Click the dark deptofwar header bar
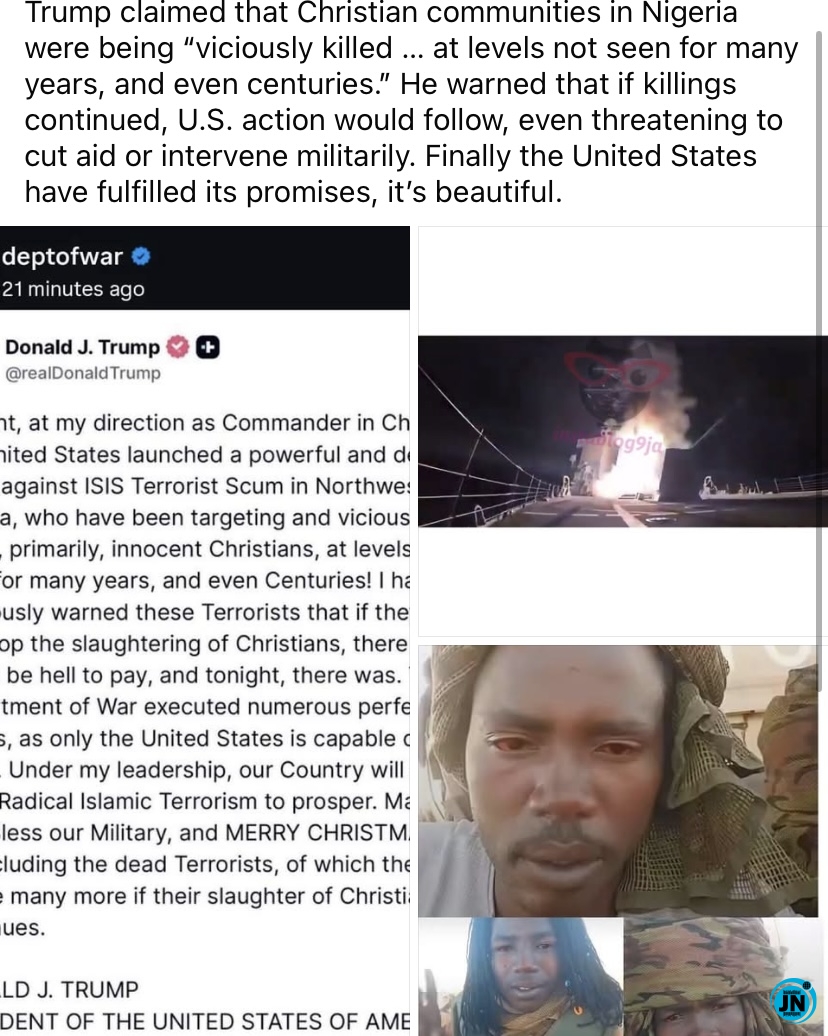 pyautogui.click(x=205, y=268)
